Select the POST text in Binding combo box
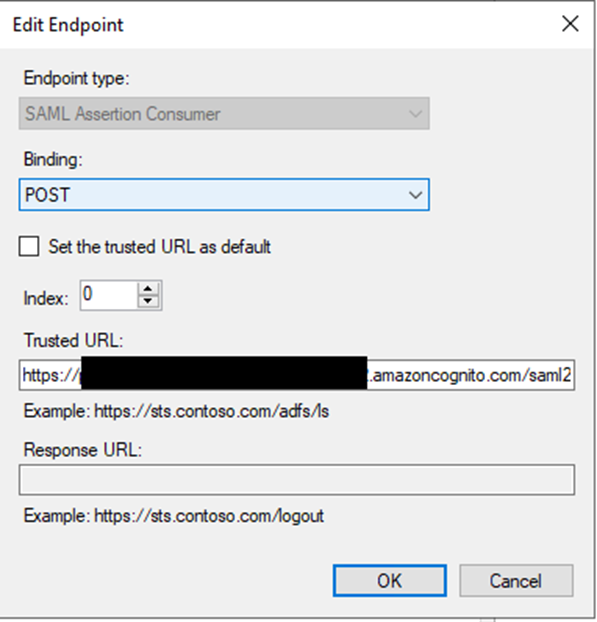The width and height of the screenshot is (597, 622). (x=48, y=195)
